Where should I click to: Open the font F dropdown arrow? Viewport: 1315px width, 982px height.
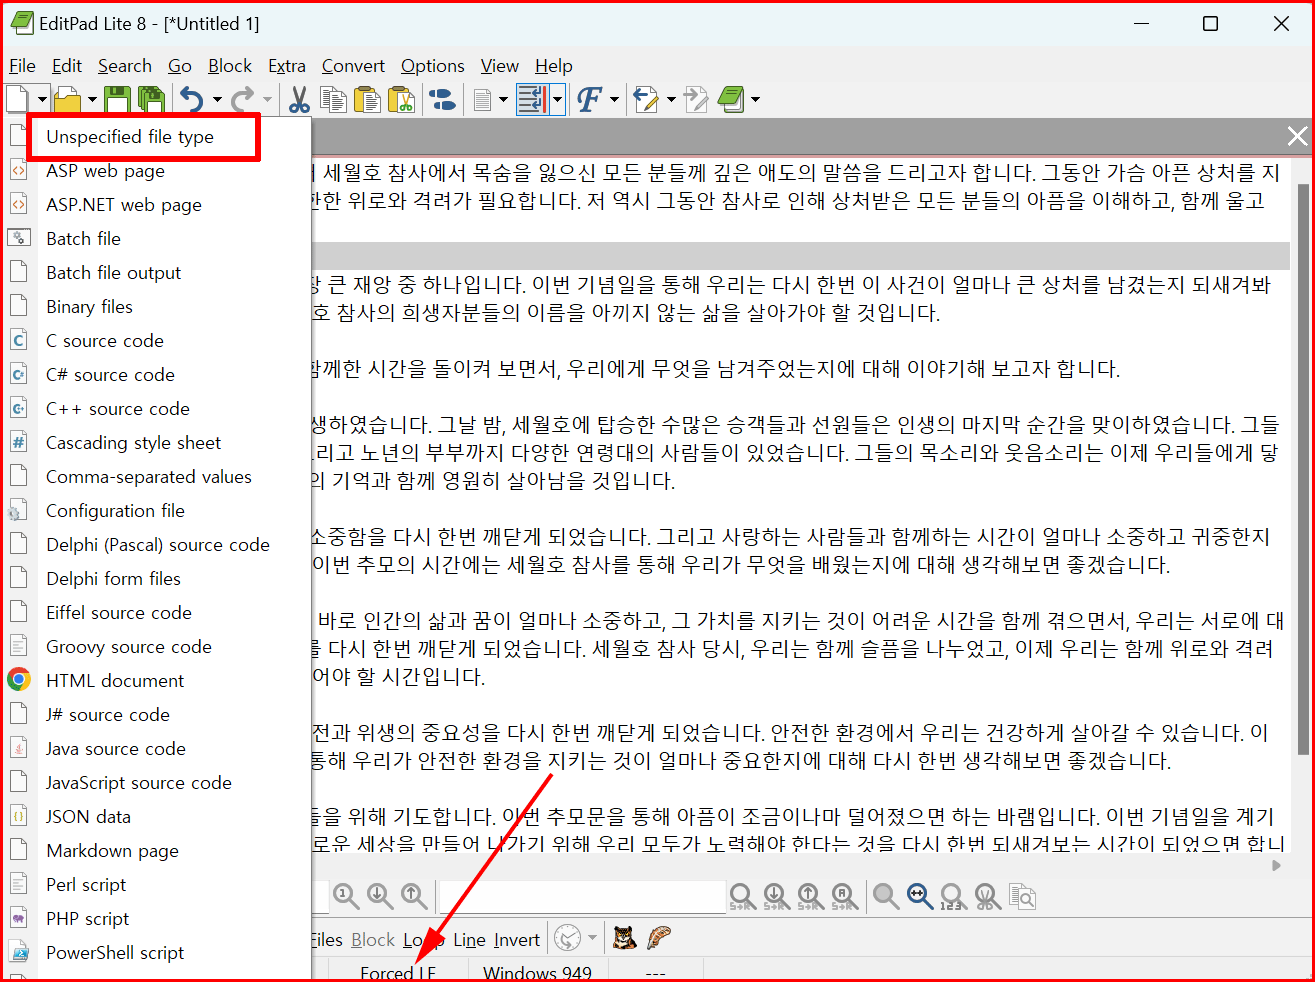(614, 99)
